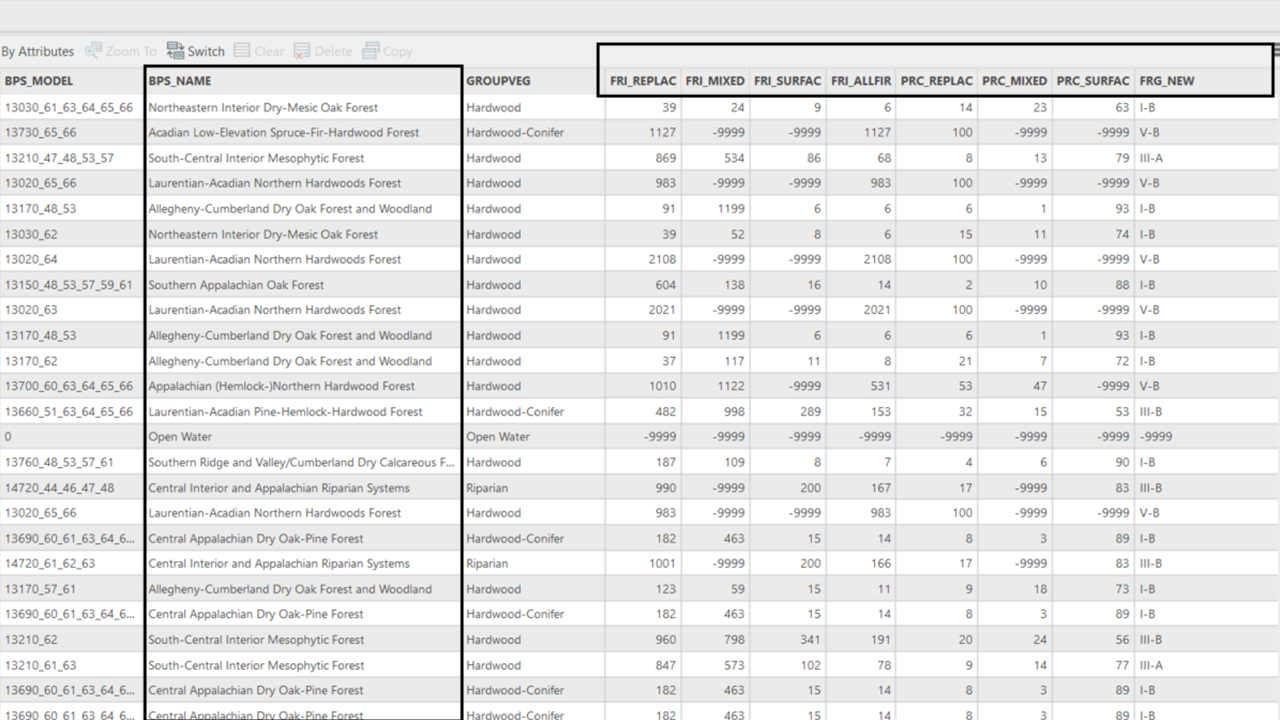Sort the PRC_MIXED column header
The width and height of the screenshot is (1280, 720).
pyautogui.click(x=1016, y=80)
